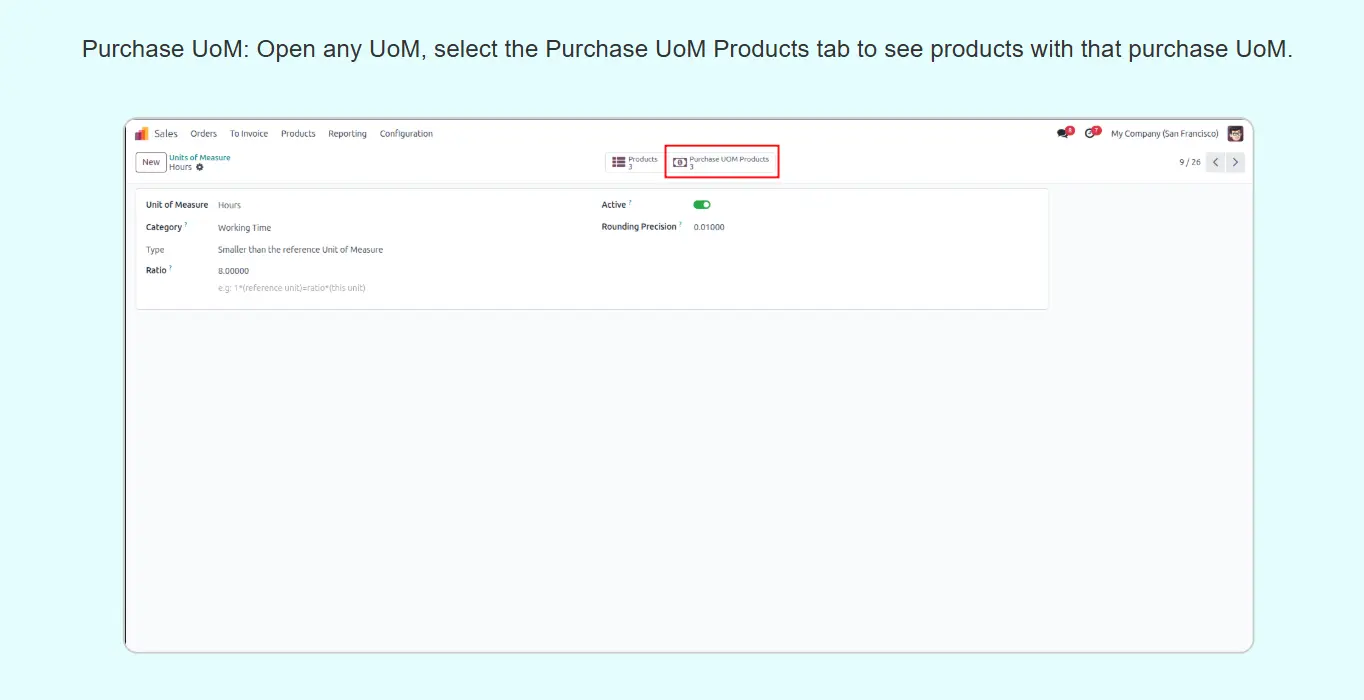The height and width of the screenshot is (700, 1364).
Task: Open the activities clock icon
Action: point(1090,134)
